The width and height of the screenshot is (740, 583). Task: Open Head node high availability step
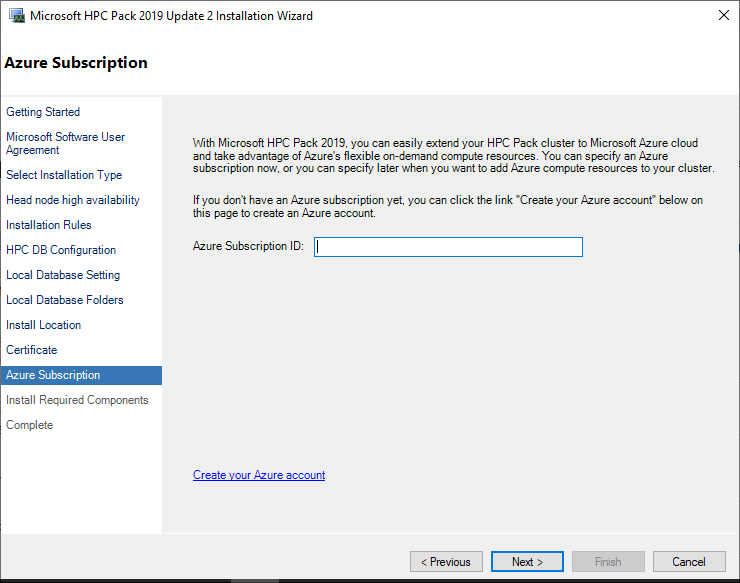pyautogui.click(x=73, y=200)
